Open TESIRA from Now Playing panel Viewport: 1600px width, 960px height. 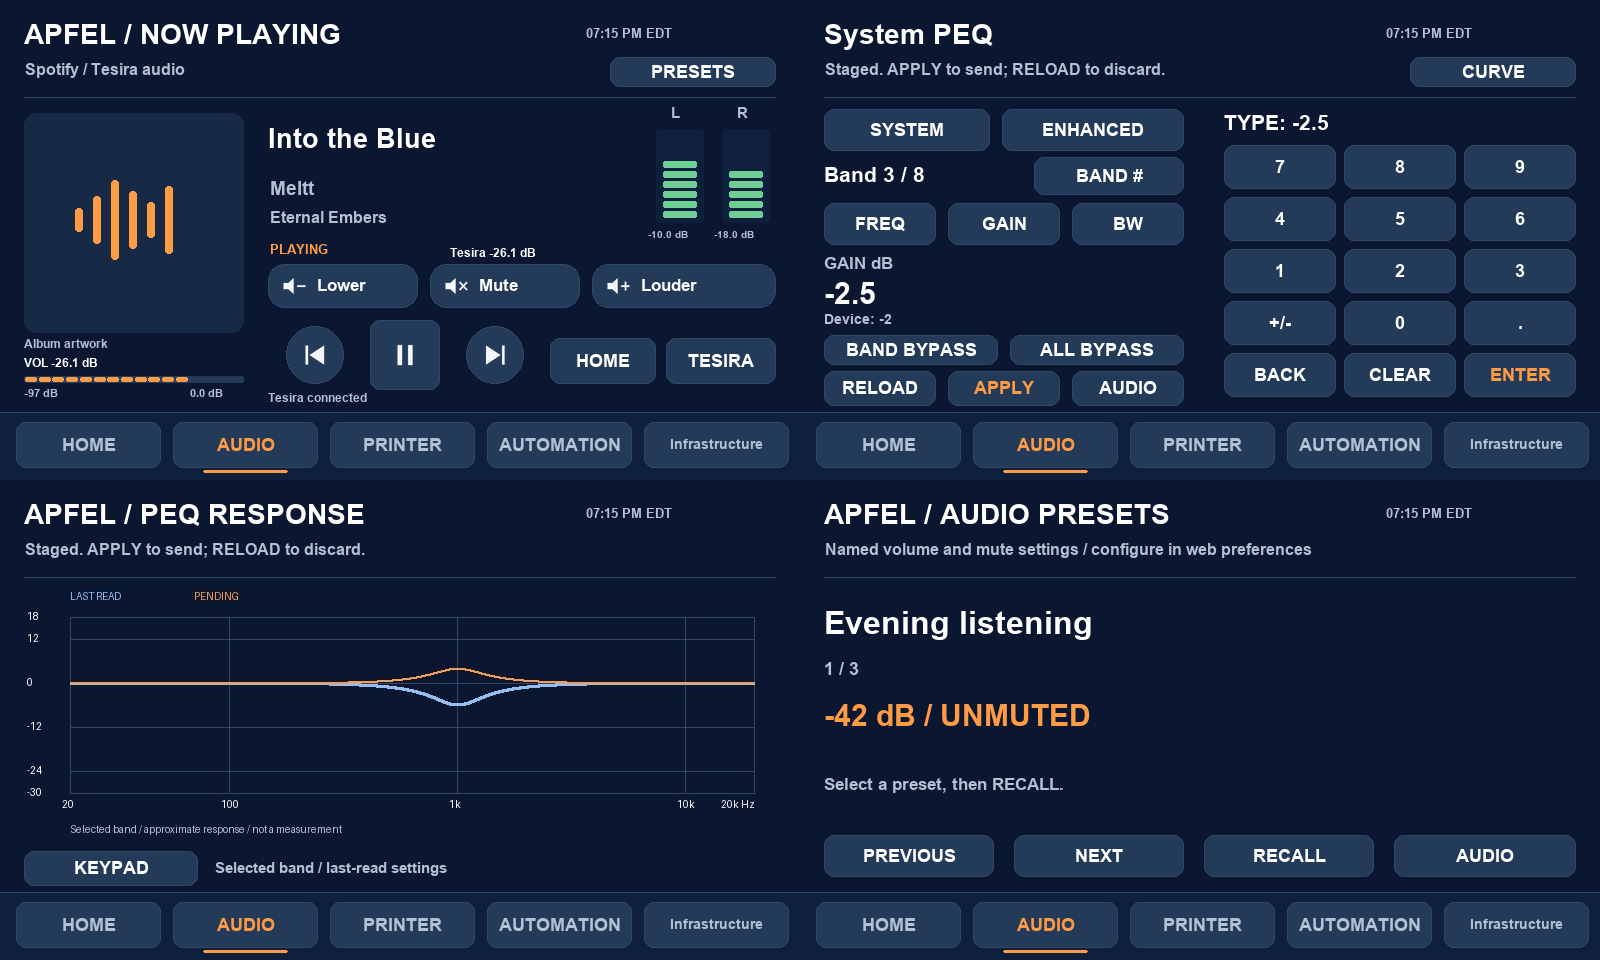tap(721, 361)
